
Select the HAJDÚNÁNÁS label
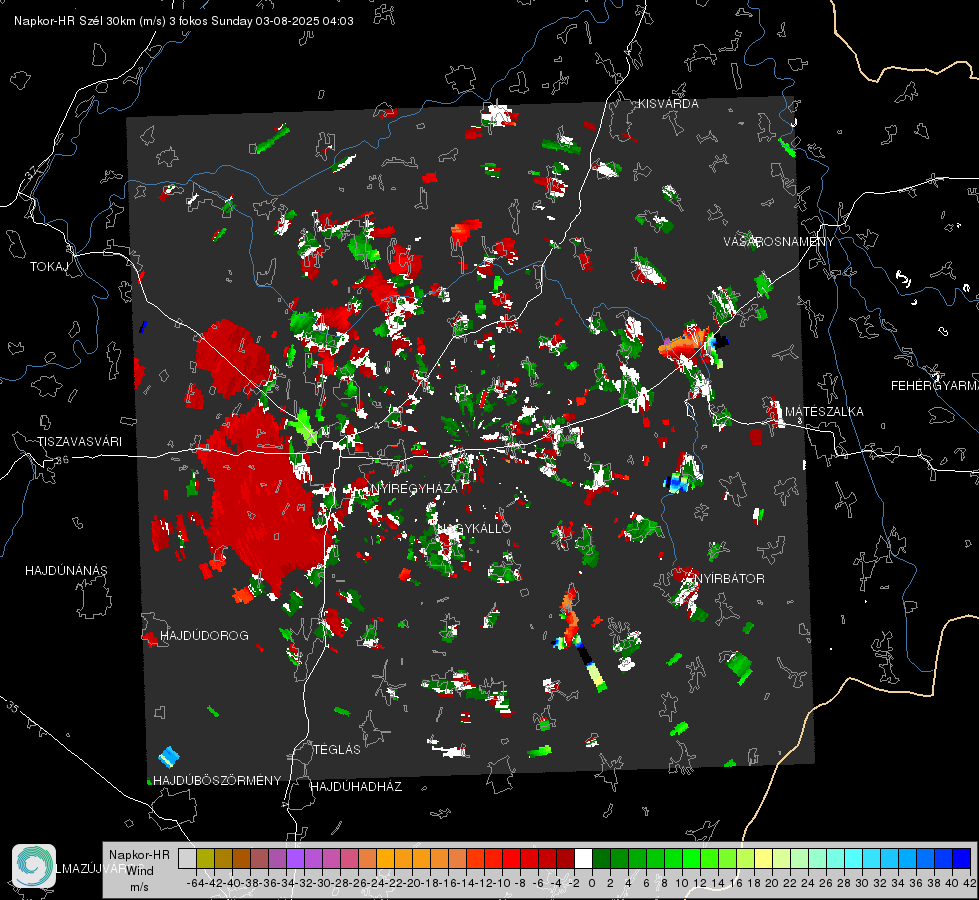pyautogui.click(x=66, y=570)
